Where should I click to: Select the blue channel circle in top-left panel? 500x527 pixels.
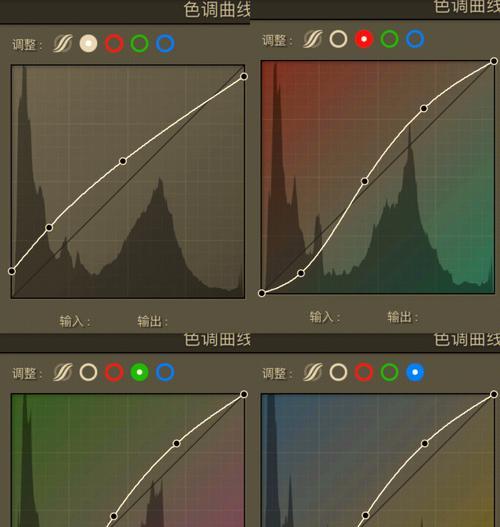click(165, 43)
